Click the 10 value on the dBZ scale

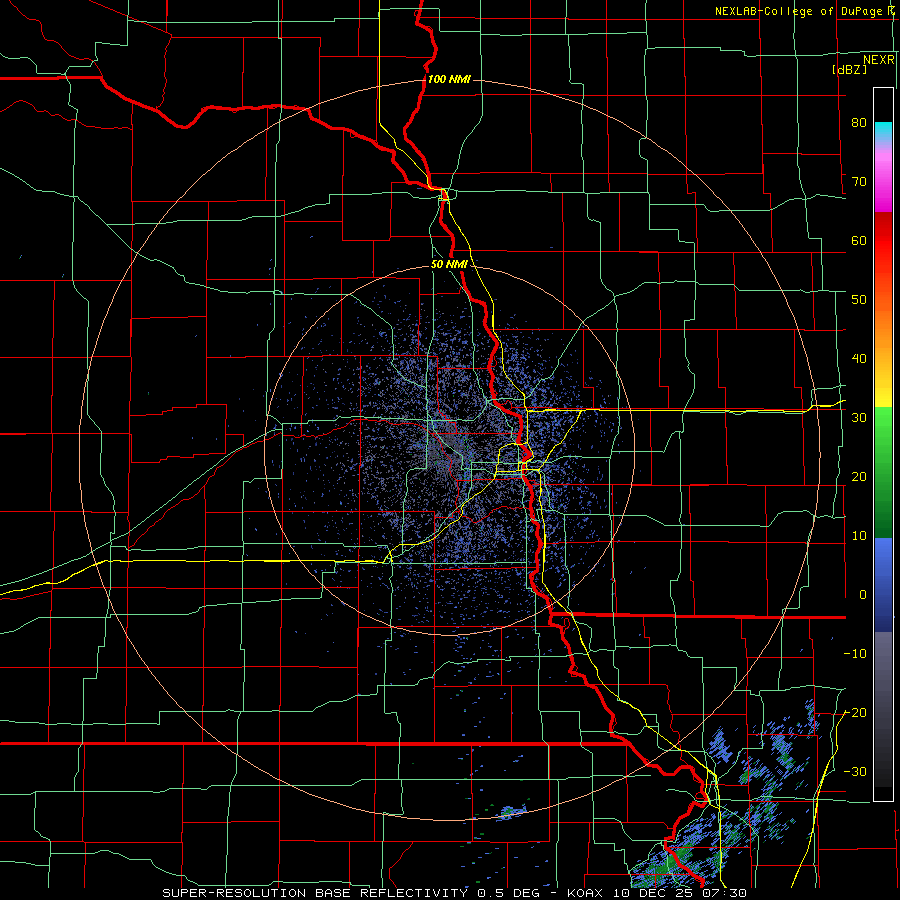859,536
